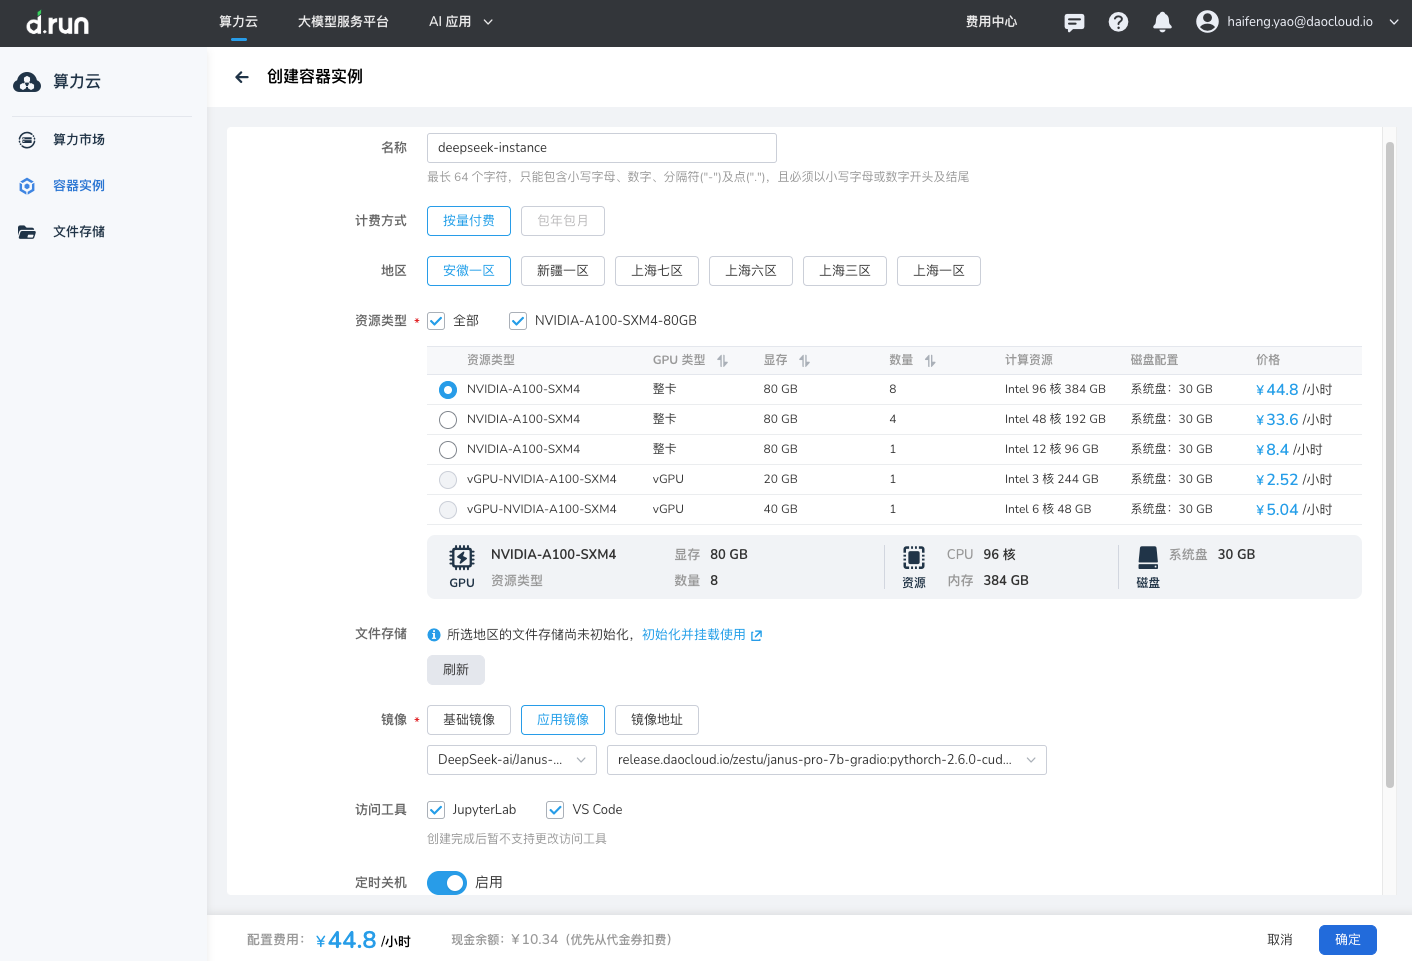
Task: Open the image version release.daocloud.io dropdown
Action: click(826, 760)
